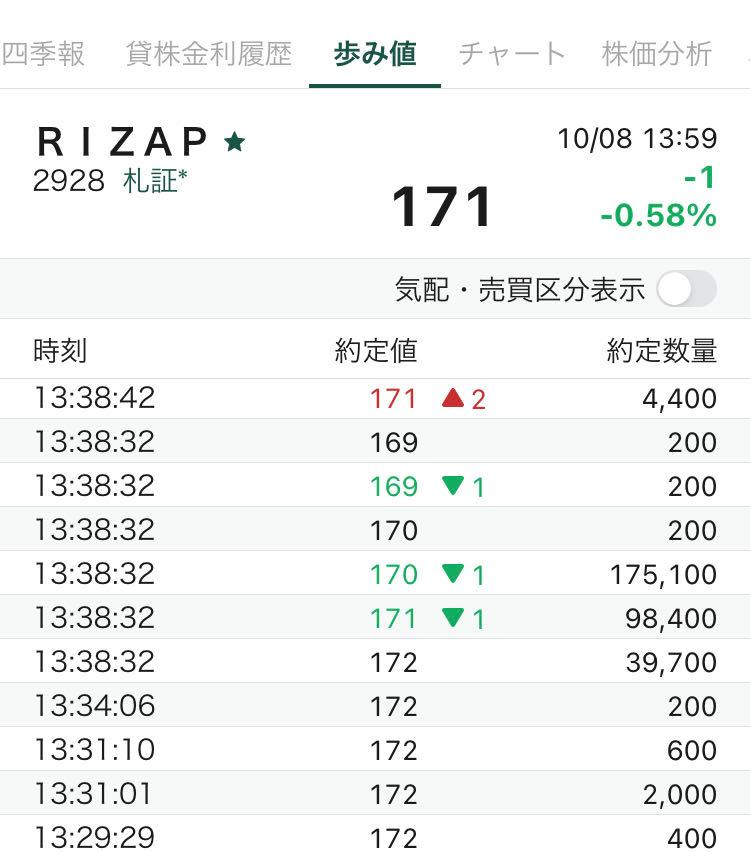The image size is (750, 852).
Task: Click the 時刻 column header
Action: click(x=60, y=350)
